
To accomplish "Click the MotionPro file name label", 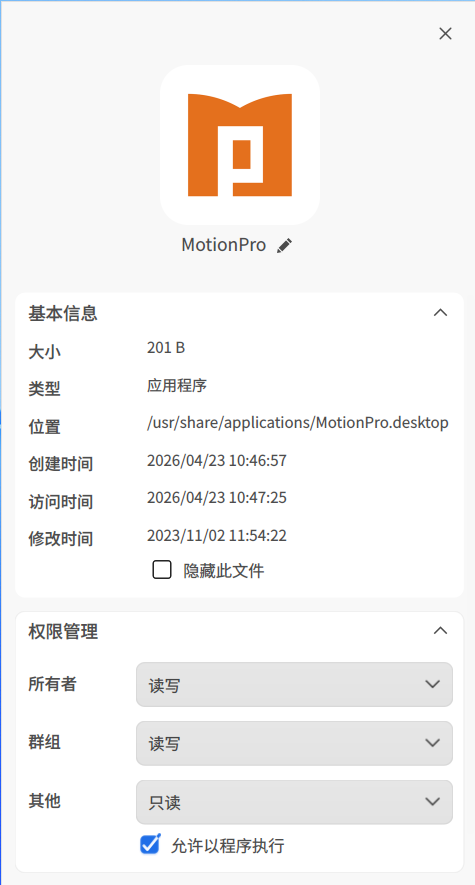I will [x=223, y=245].
